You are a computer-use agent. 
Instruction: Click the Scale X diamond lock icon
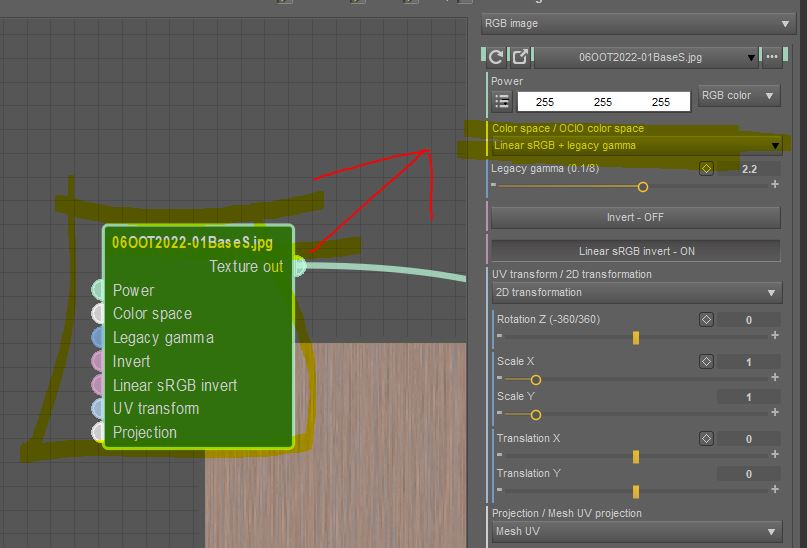click(x=706, y=362)
